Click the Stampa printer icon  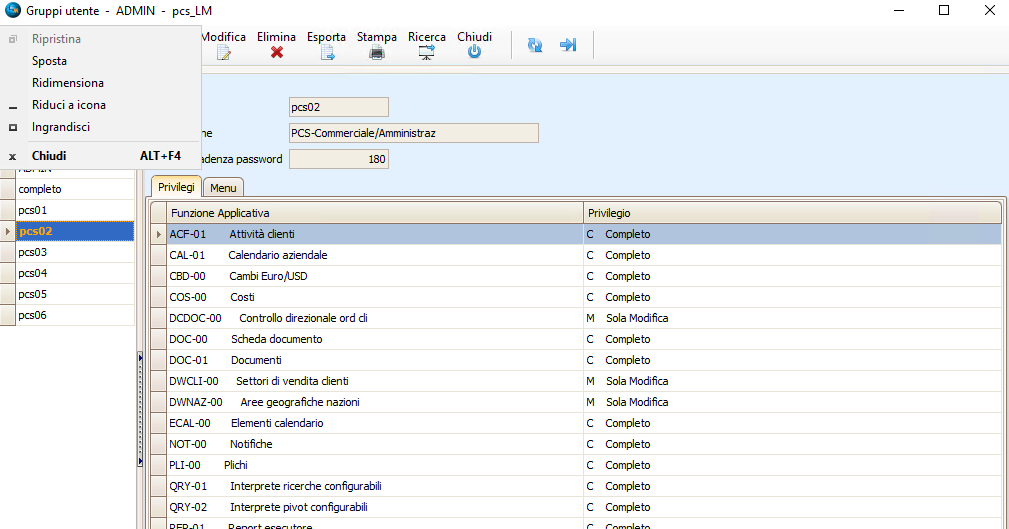[x=377, y=52]
